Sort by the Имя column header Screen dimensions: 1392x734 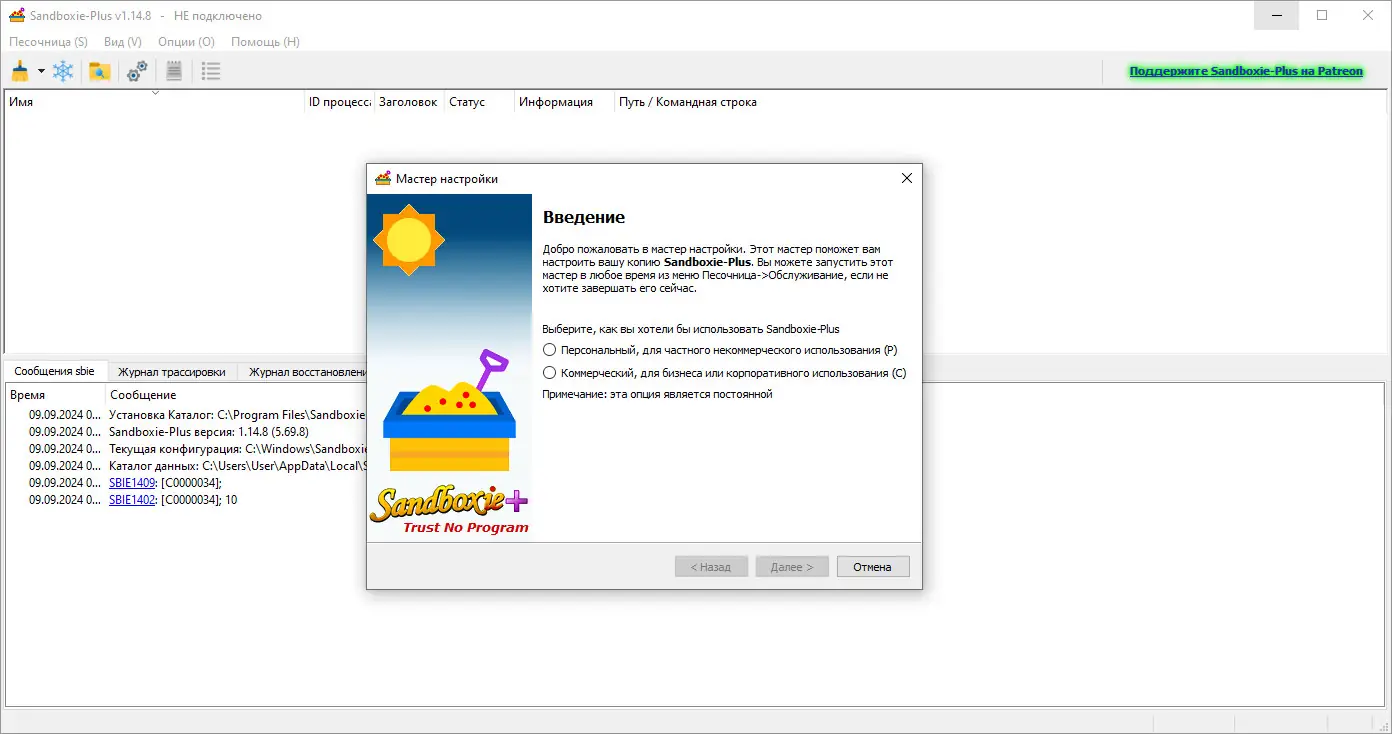click(155, 102)
